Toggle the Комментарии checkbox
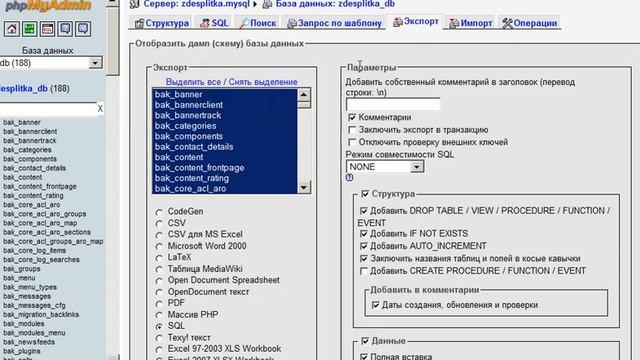Screen dimensions: 640x360 point(352,118)
